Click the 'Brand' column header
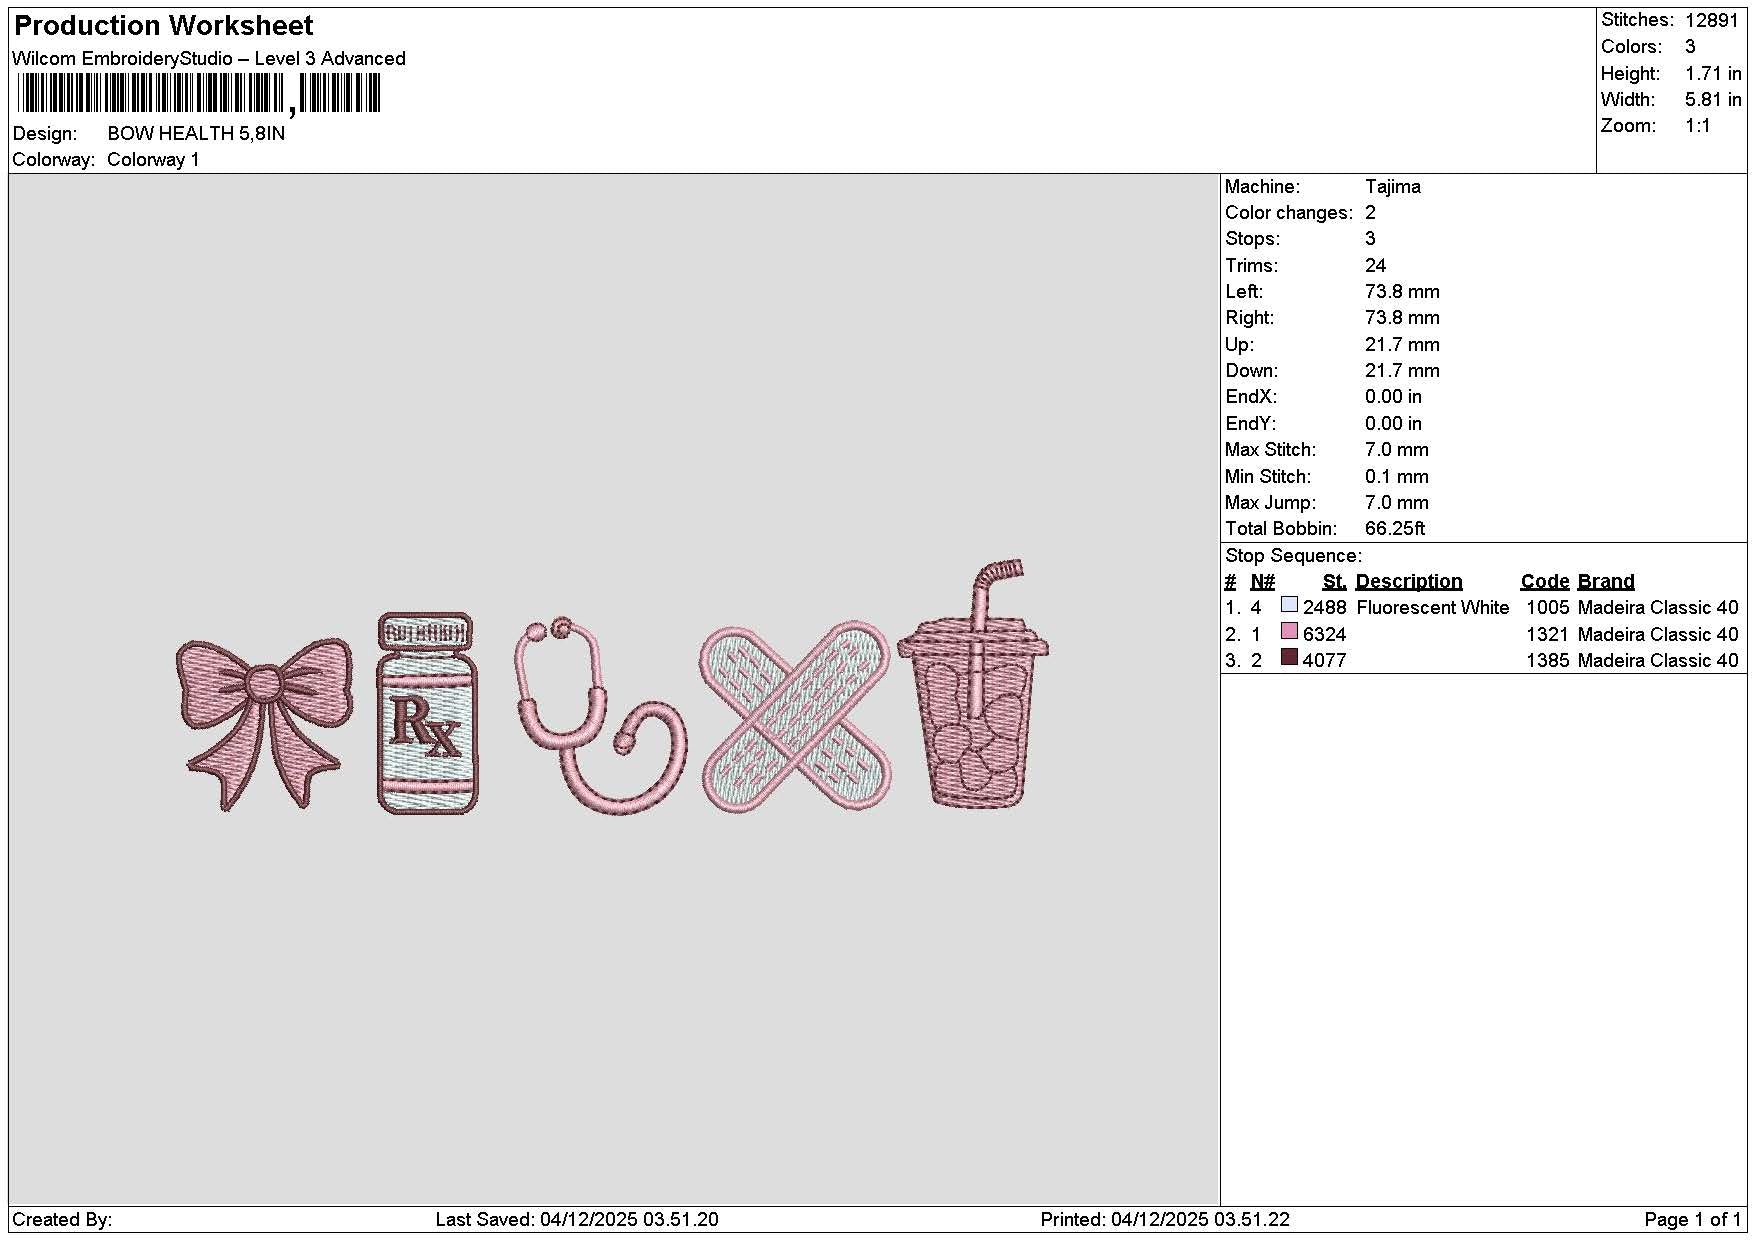 (x=1606, y=582)
